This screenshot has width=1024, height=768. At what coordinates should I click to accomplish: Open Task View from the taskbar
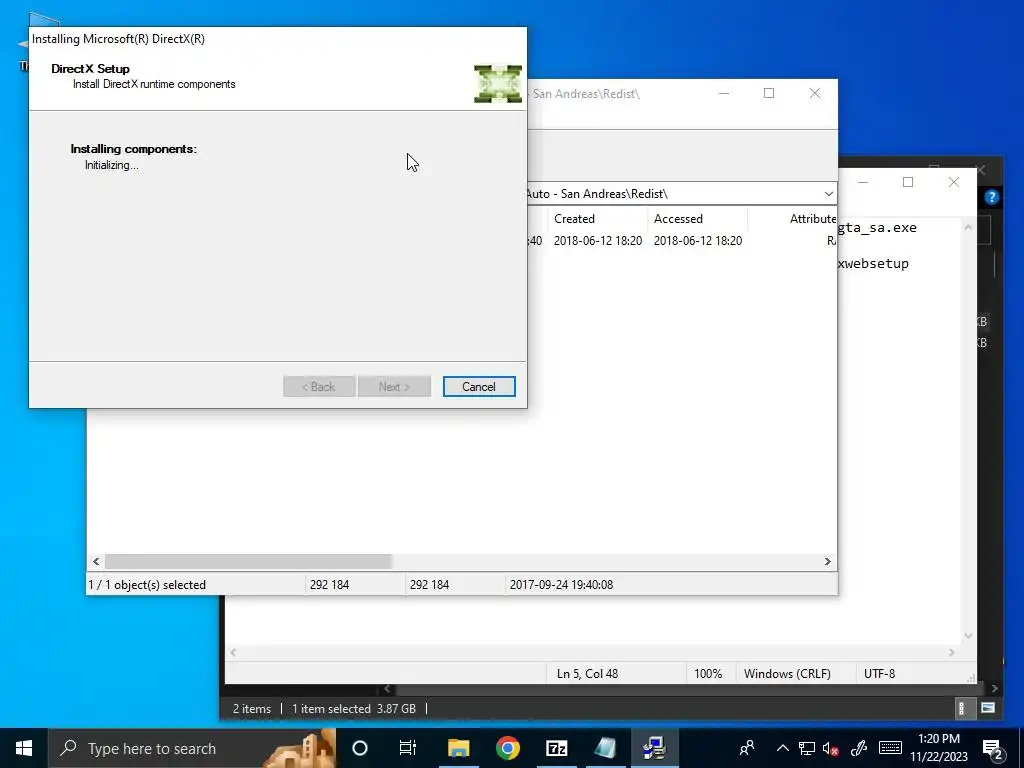click(x=408, y=748)
